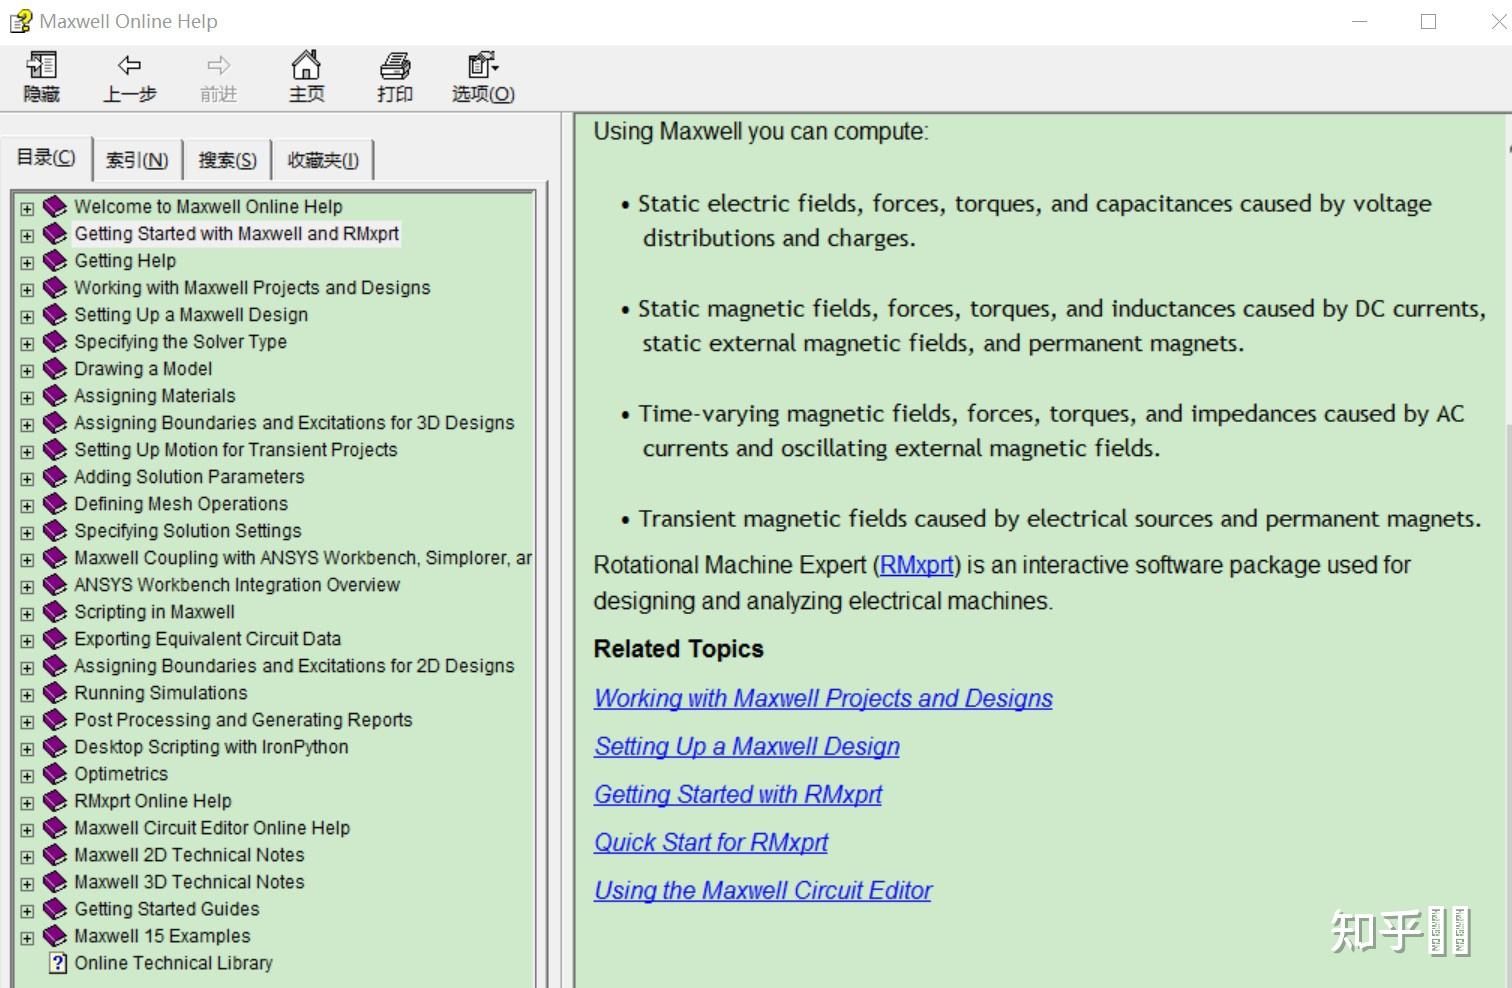The height and width of the screenshot is (988, 1512).
Task: Click book icon beside Optimetrics
Action: [55, 774]
